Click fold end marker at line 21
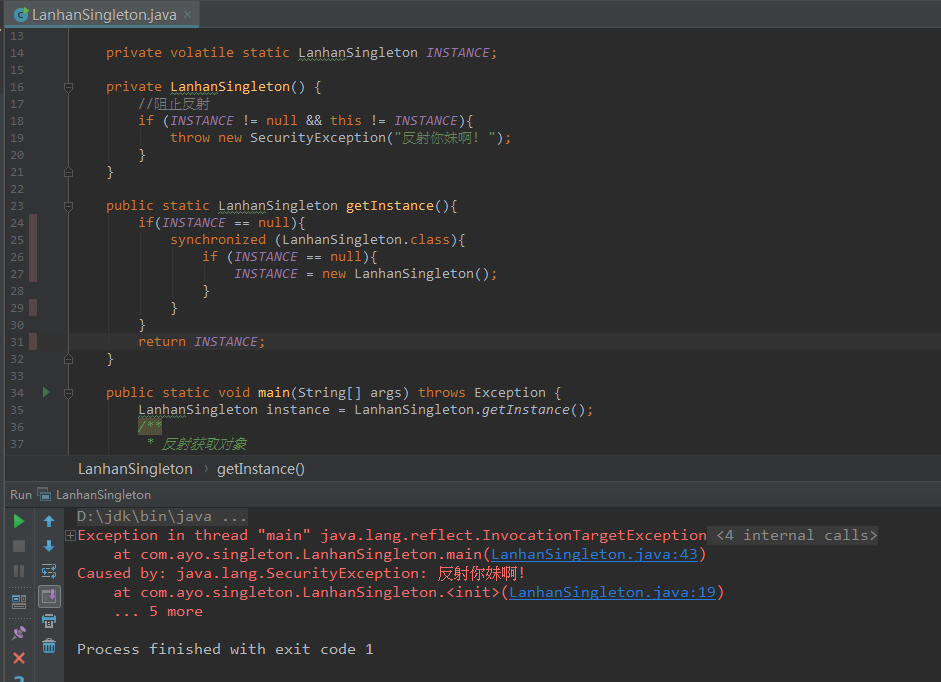This screenshot has width=941, height=682. [x=68, y=172]
